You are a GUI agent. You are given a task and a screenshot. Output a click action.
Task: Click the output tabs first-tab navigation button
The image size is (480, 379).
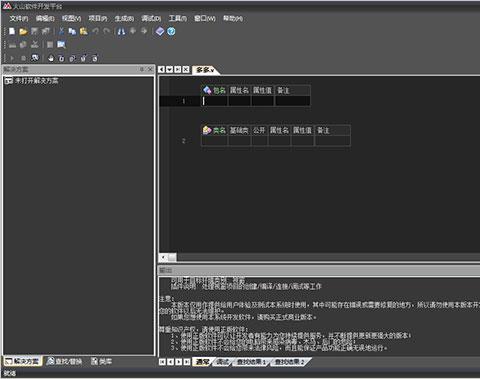162,362
